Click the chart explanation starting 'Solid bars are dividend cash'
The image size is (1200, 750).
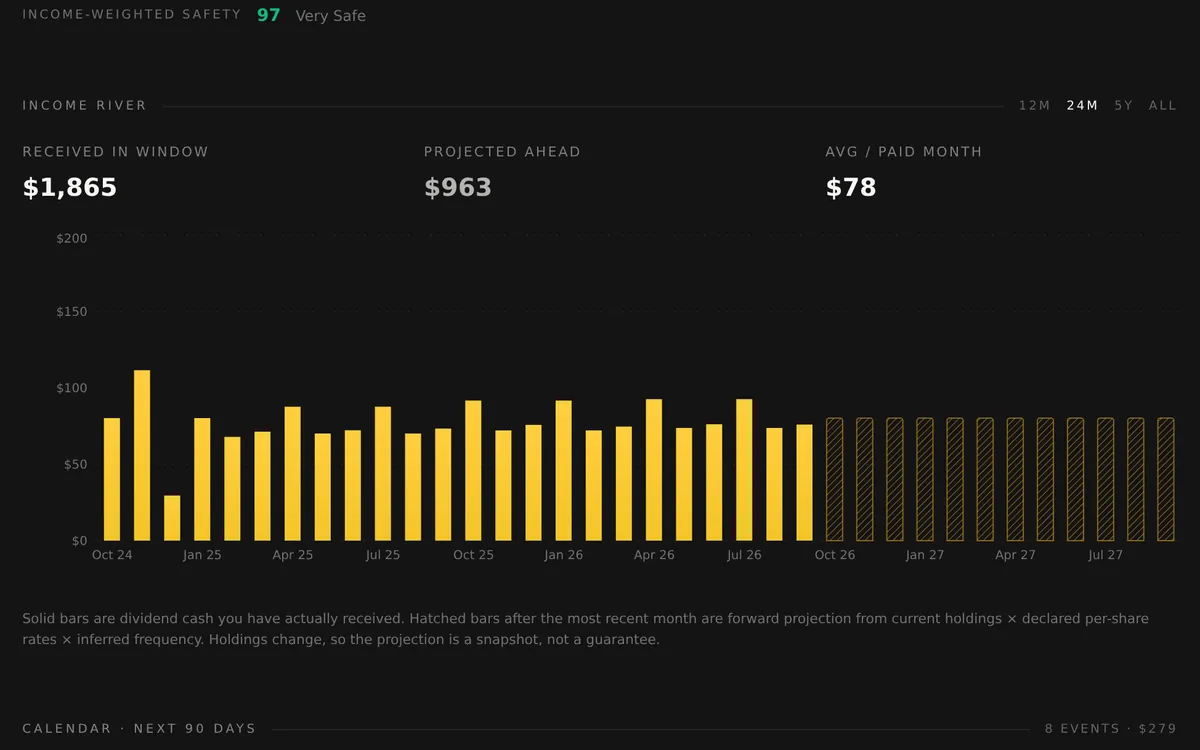585,629
